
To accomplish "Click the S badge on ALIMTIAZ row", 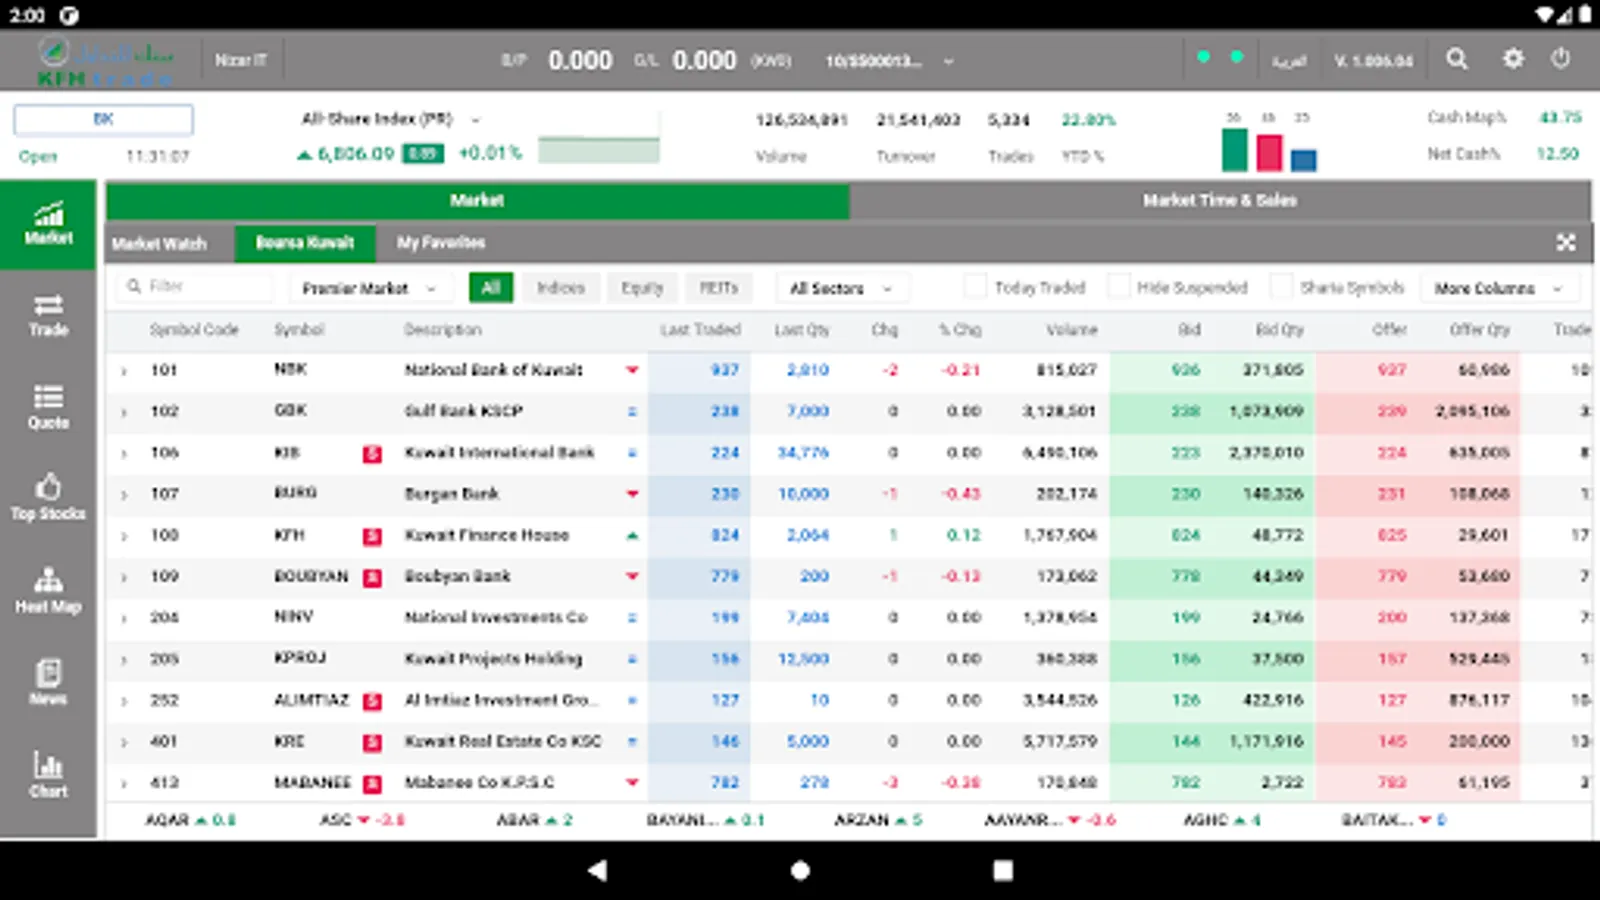I will [372, 701].
